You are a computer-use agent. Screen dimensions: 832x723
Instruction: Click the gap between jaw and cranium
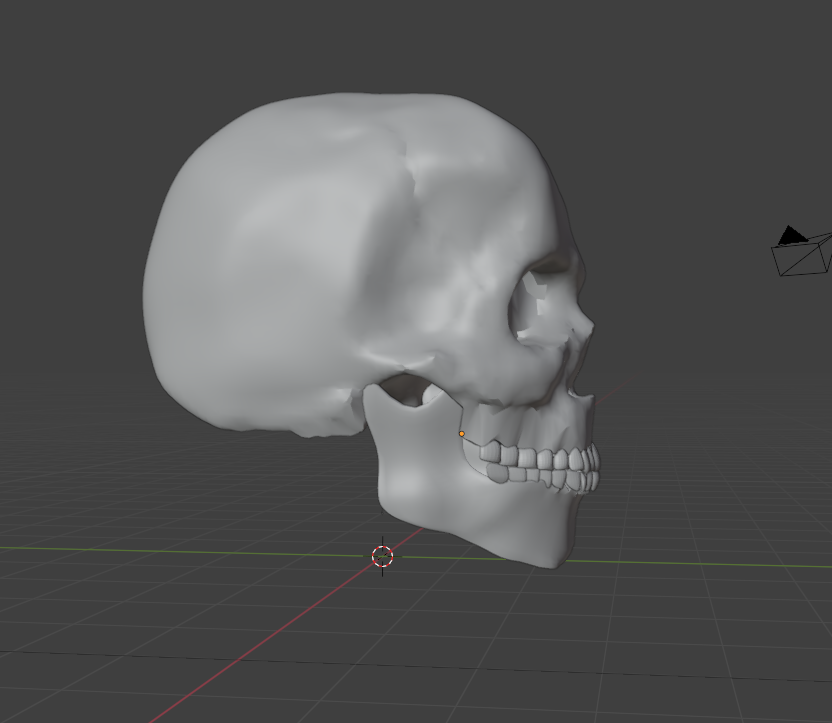405,391
